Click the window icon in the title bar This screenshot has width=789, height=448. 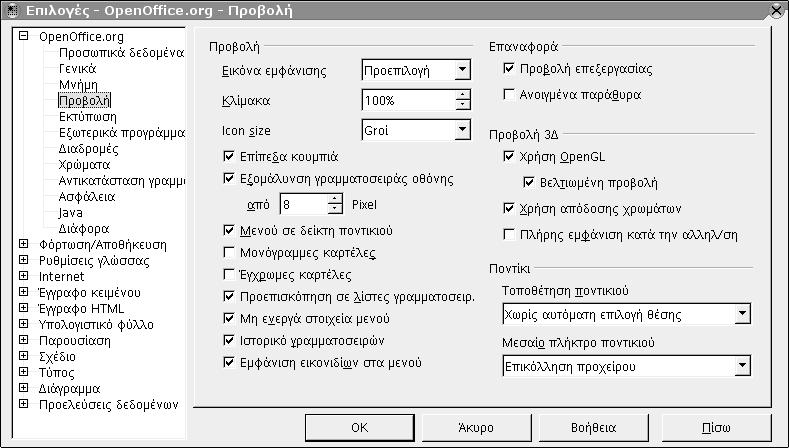[x=12, y=11]
